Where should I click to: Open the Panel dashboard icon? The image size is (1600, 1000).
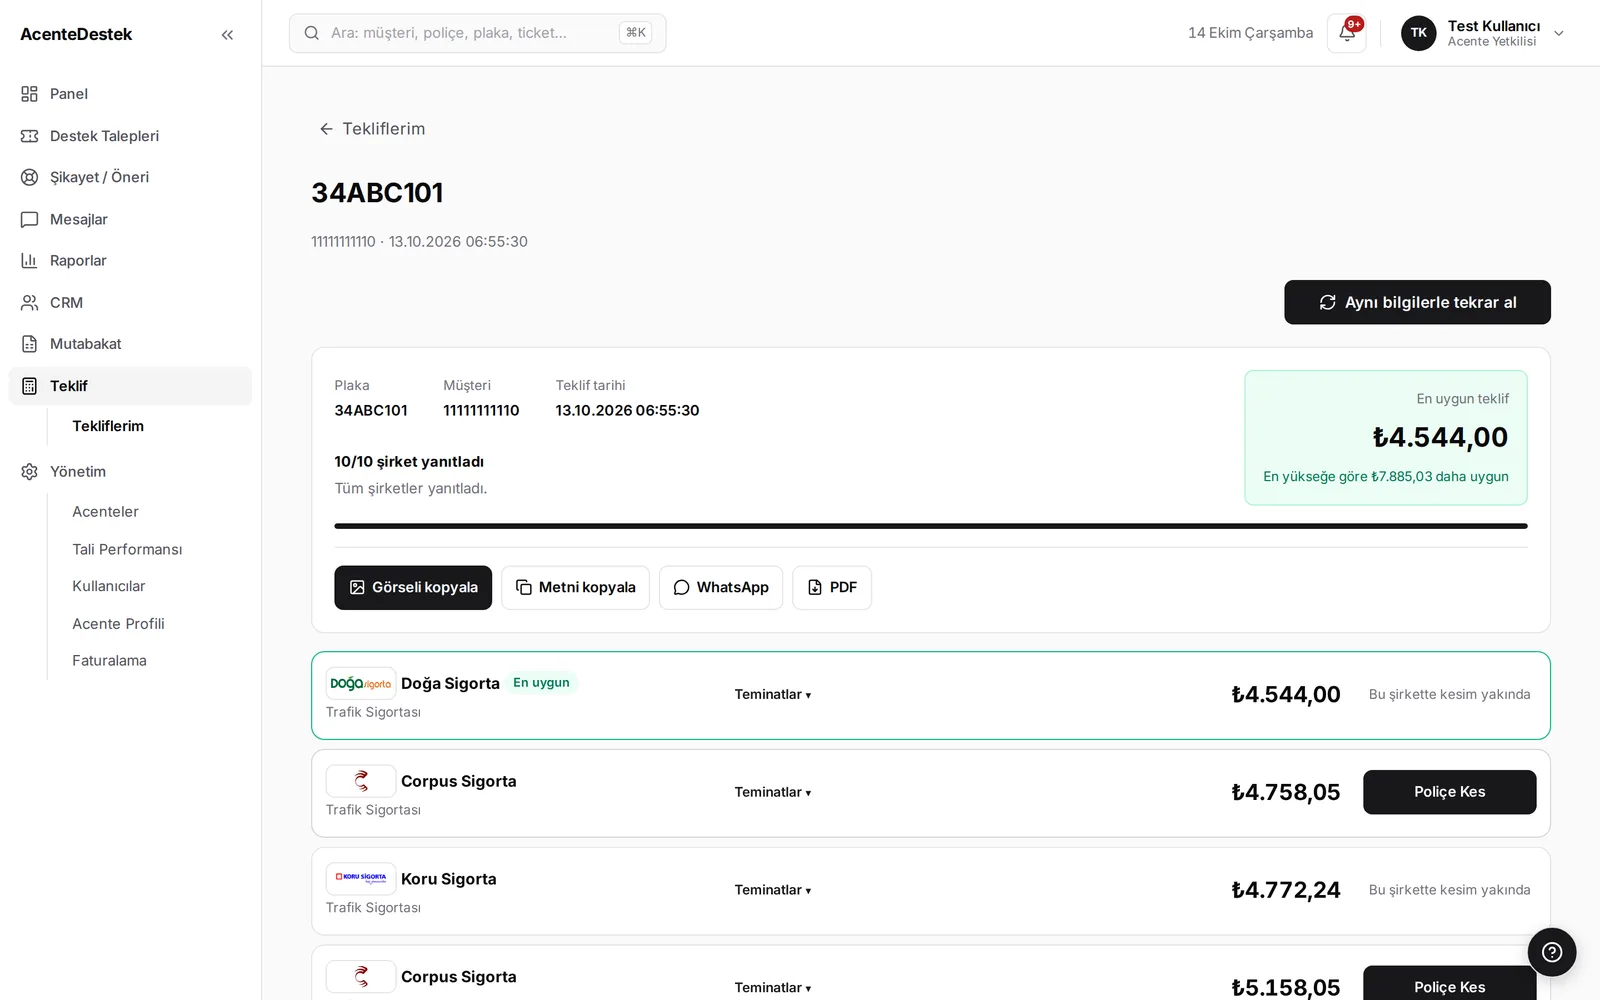point(30,94)
